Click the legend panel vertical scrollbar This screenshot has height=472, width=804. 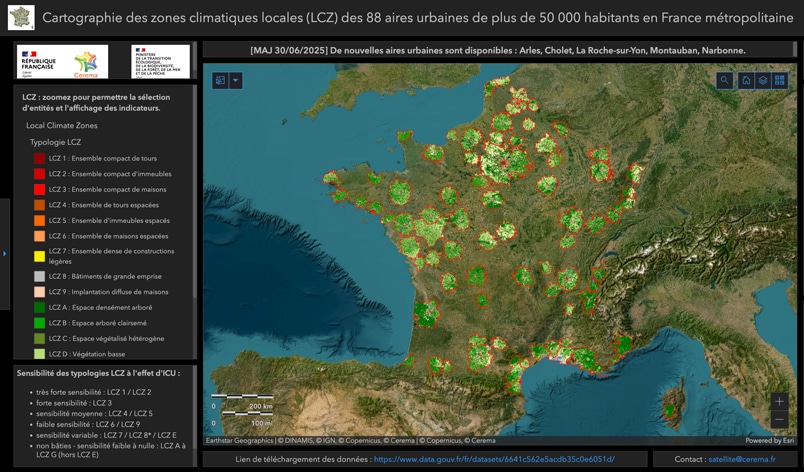[x=194, y=192]
